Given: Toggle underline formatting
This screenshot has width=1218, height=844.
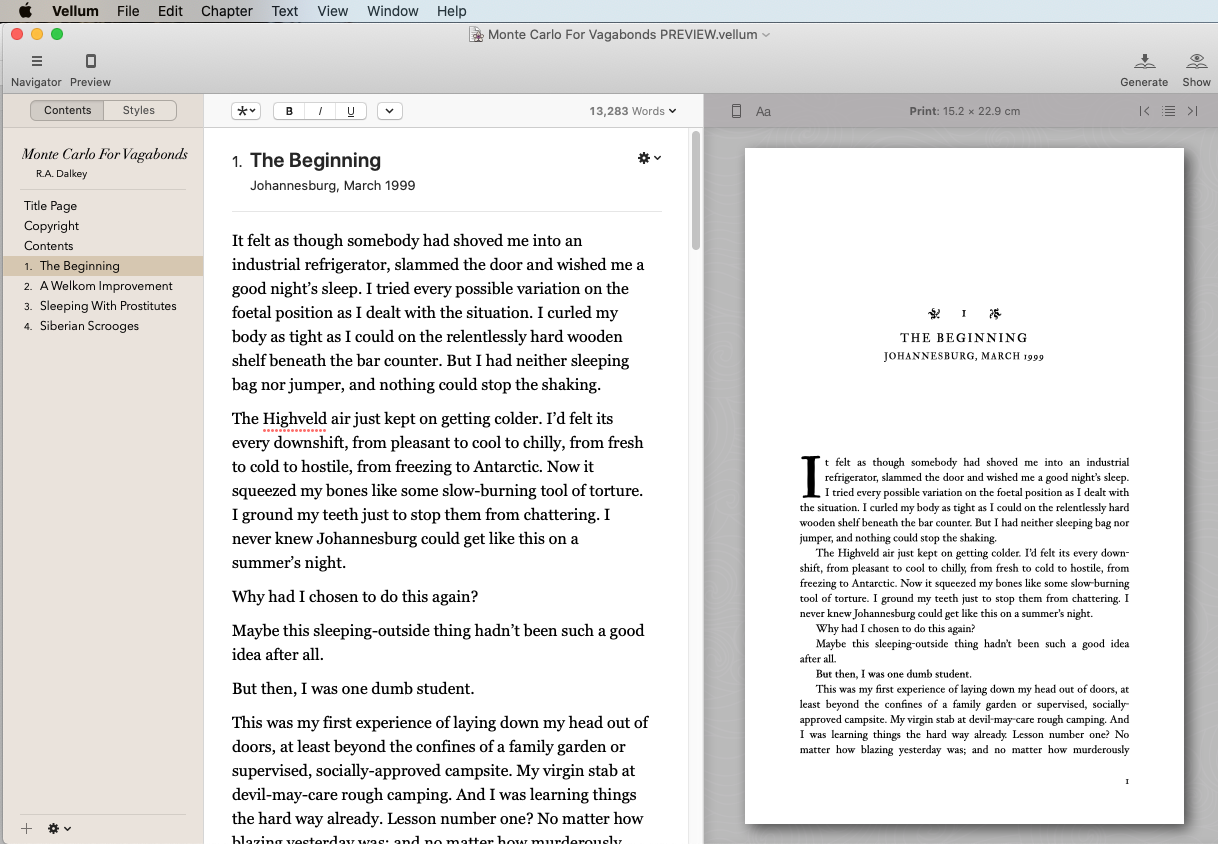Looking at the screenshot, I should coord(350,111).
